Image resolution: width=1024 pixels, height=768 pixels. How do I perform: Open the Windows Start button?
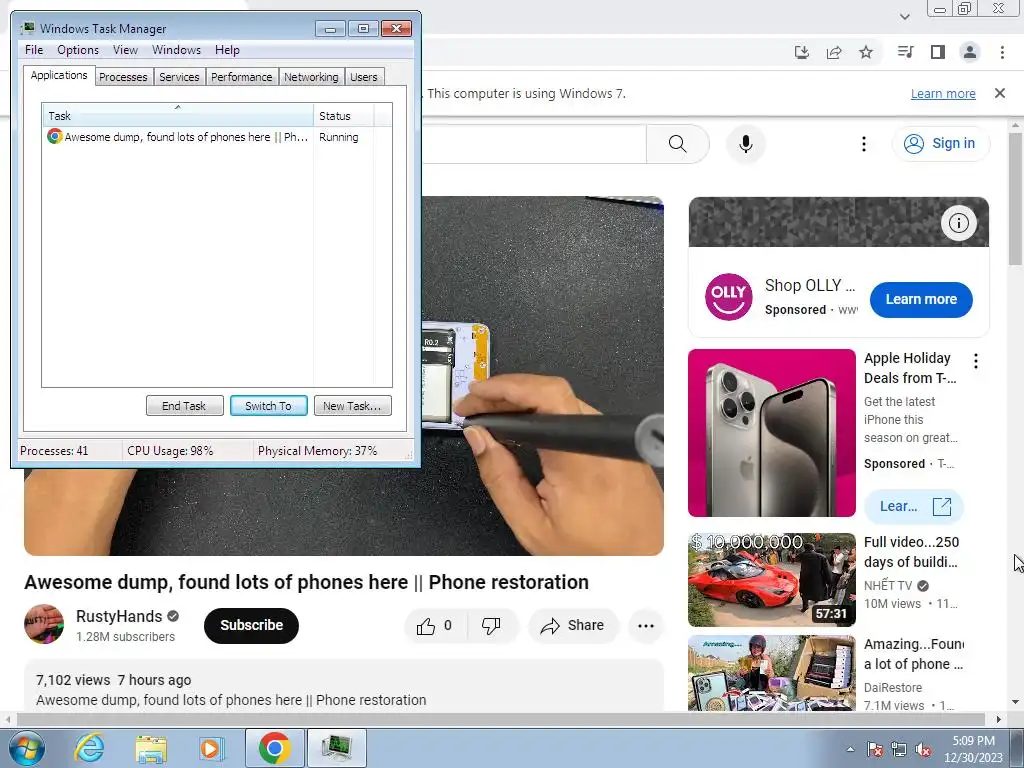click(27, 748)
